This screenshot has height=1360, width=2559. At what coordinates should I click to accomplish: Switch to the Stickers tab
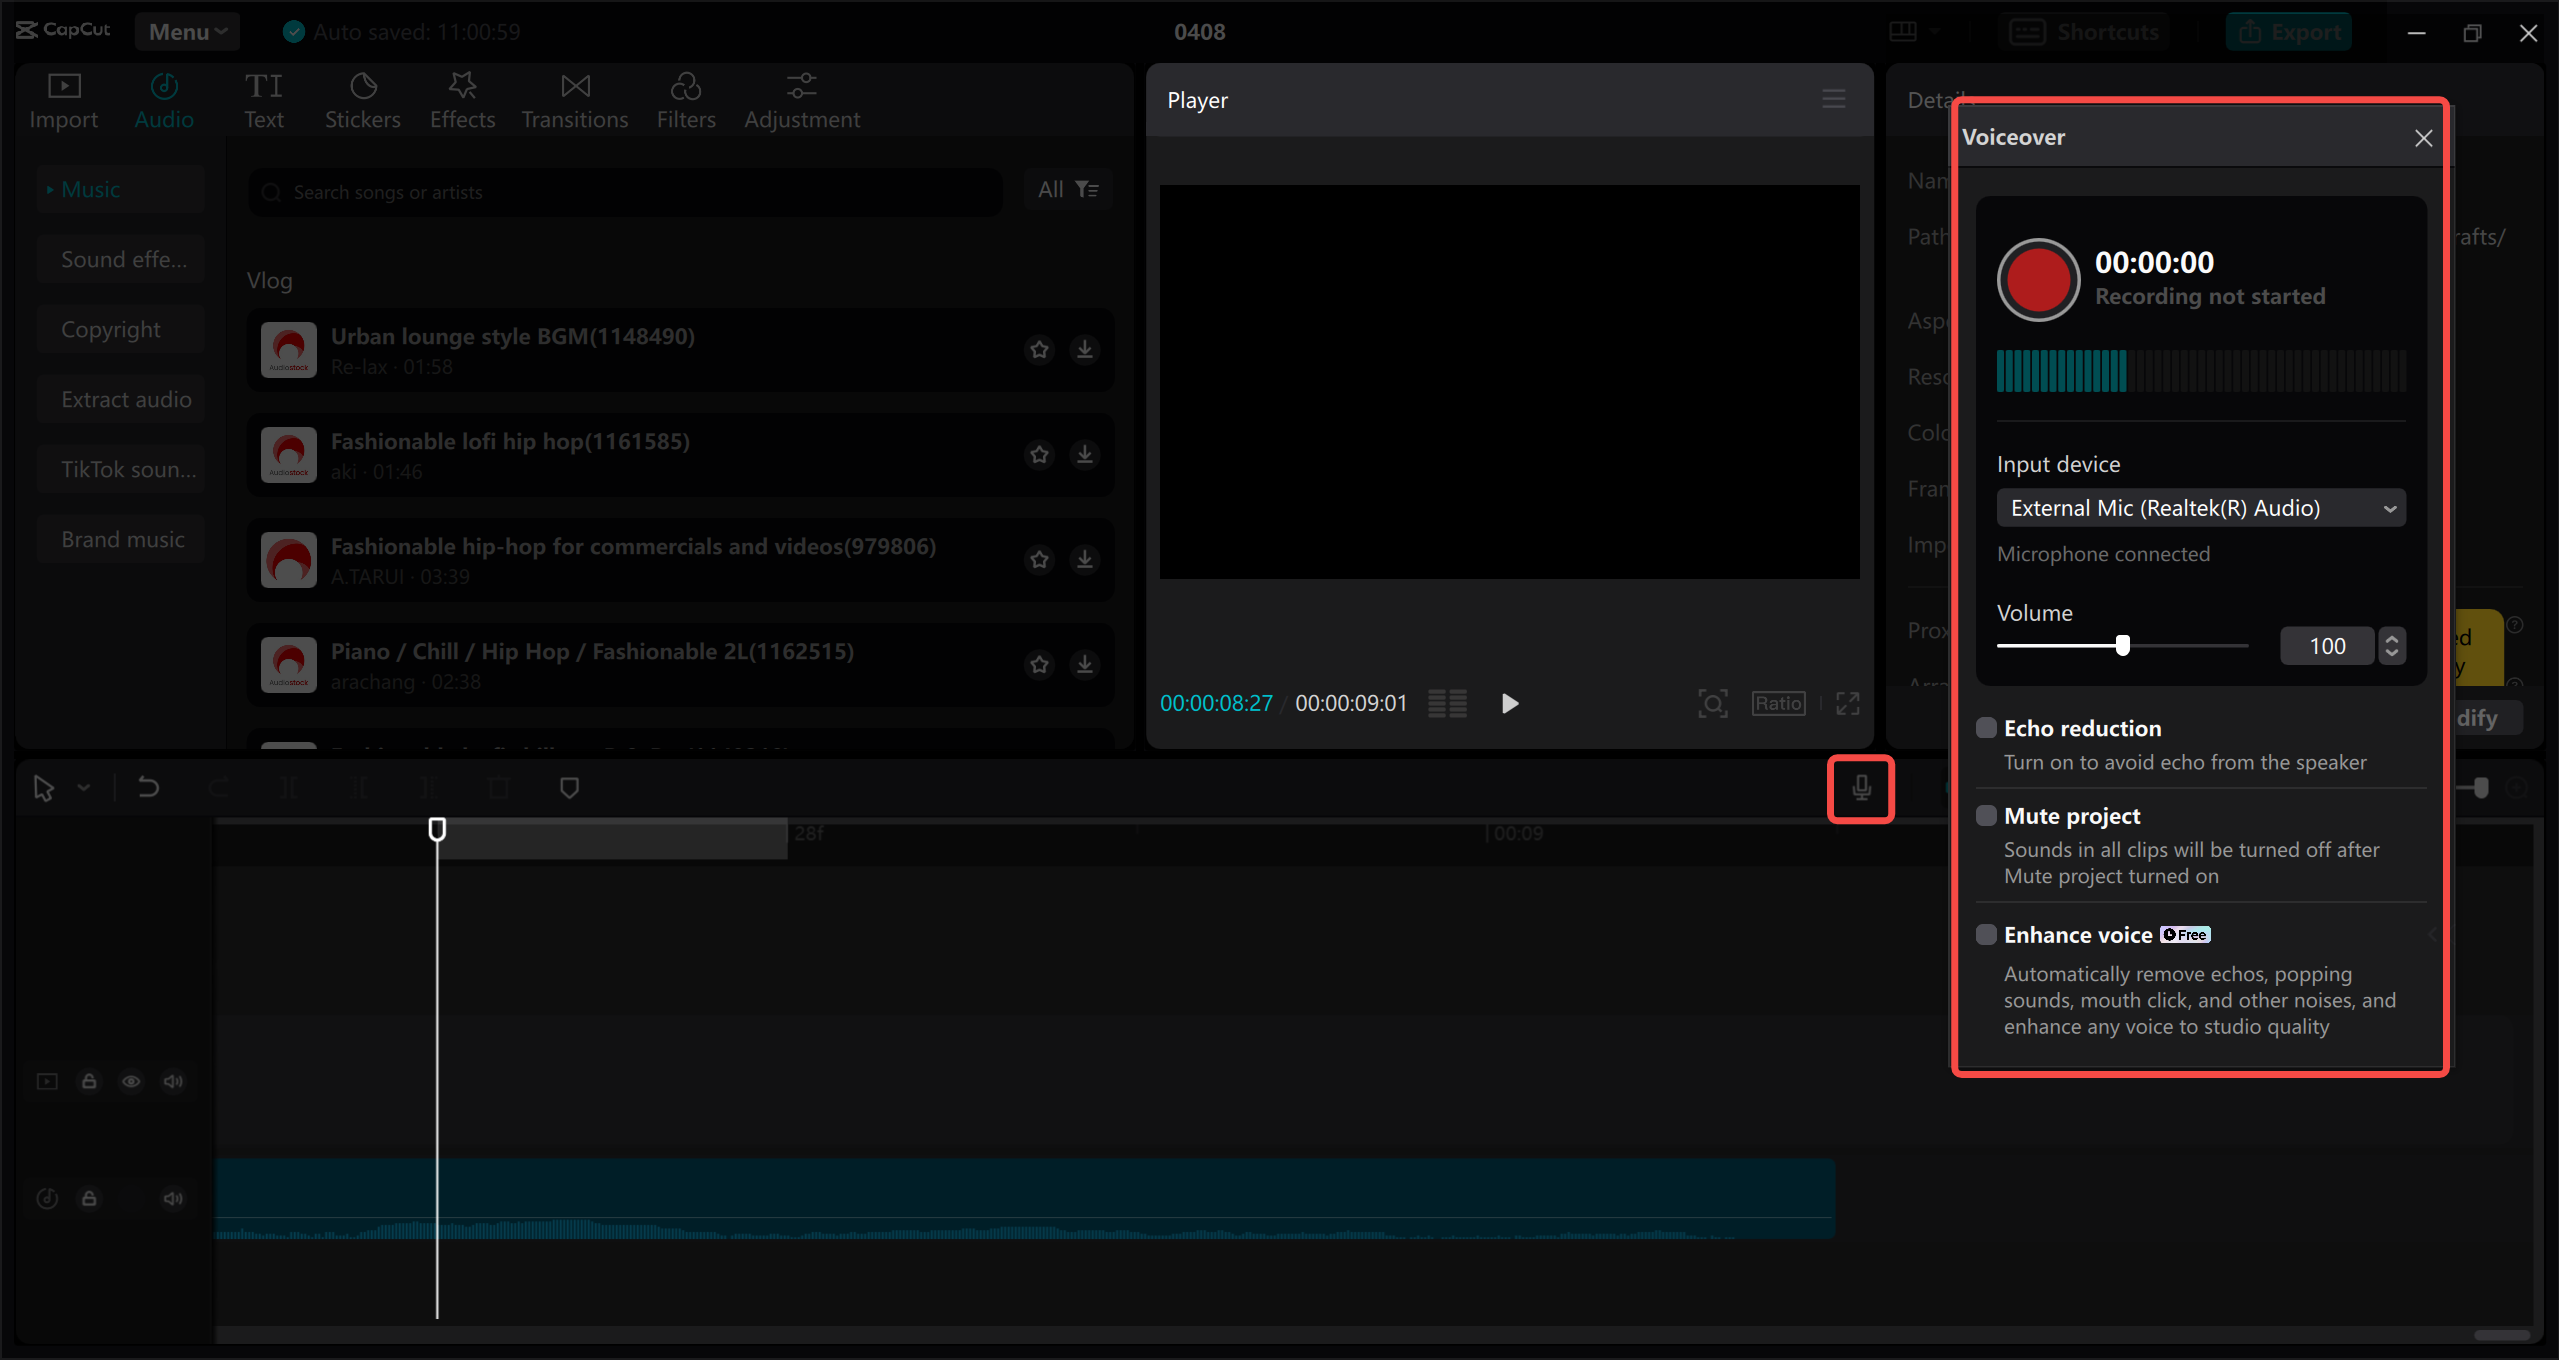(x=362, y=100)
